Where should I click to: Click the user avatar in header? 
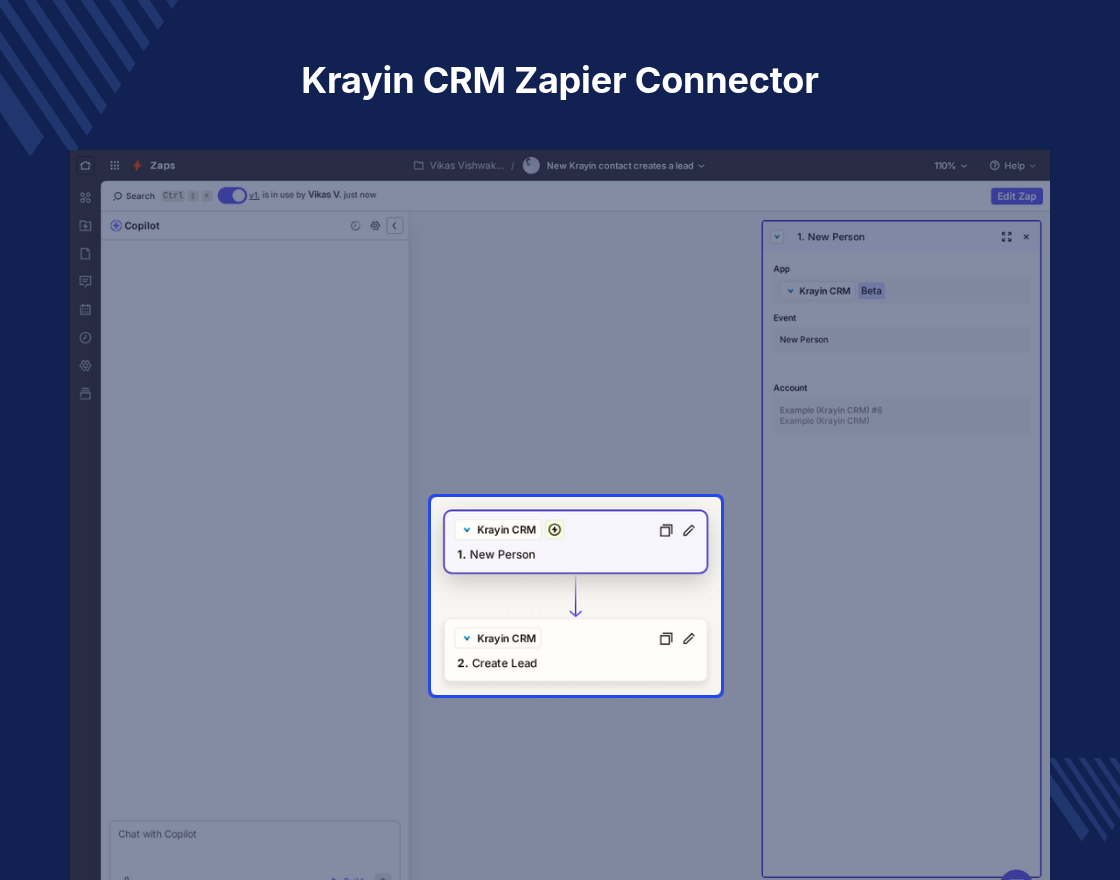point(531,166)
